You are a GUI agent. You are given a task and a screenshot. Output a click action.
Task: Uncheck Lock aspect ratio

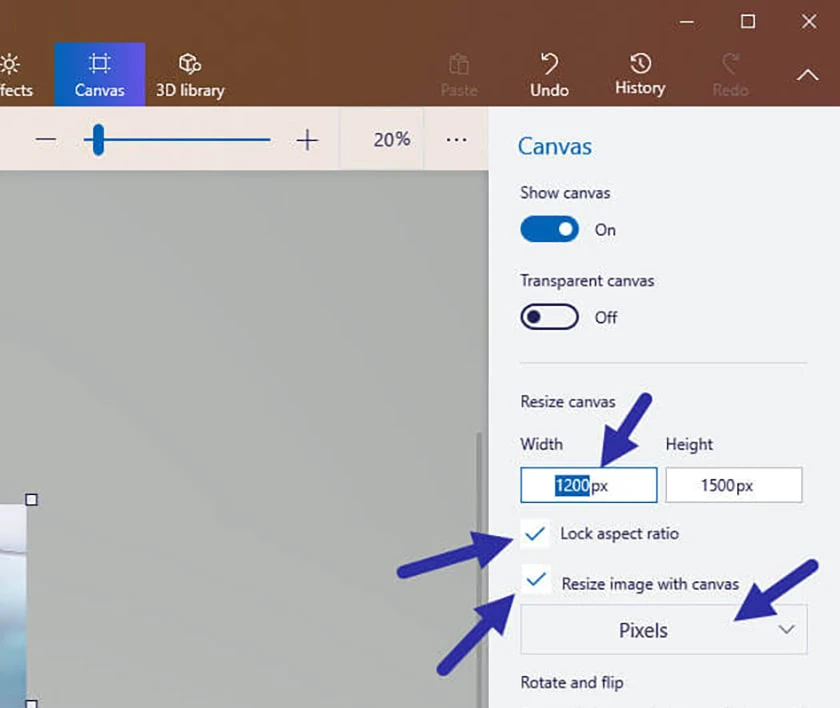[535, 533]
